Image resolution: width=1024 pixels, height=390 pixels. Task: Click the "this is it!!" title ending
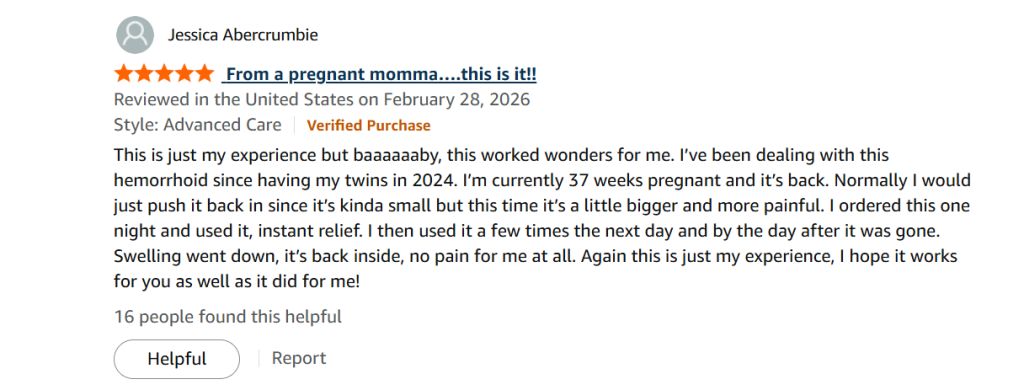498,74
